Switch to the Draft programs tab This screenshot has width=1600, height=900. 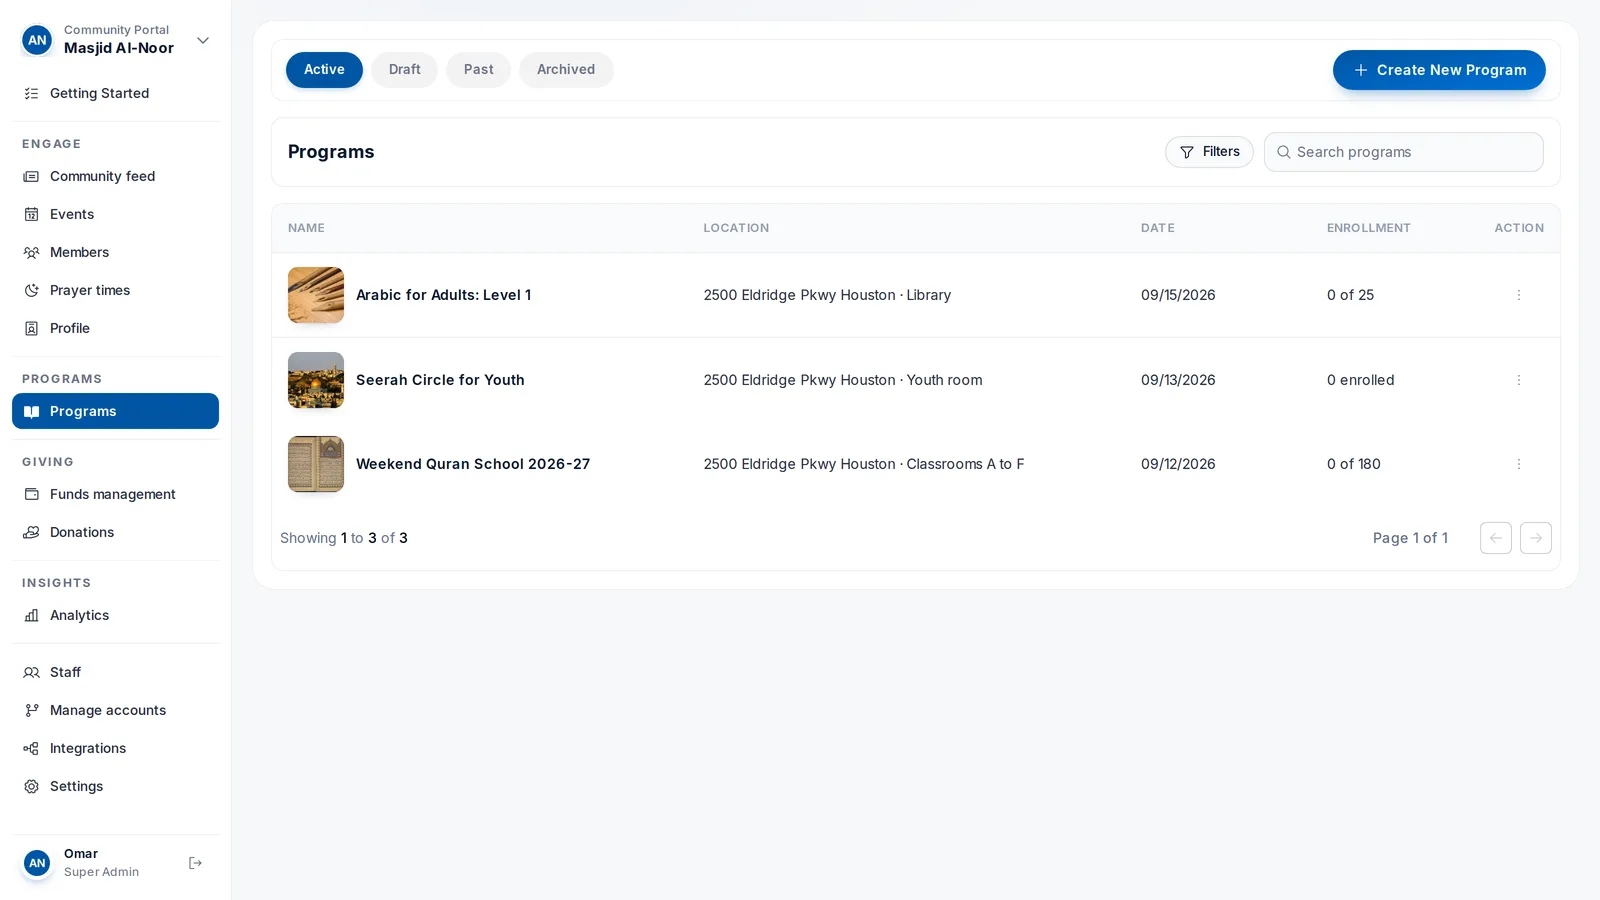[404, 70]
